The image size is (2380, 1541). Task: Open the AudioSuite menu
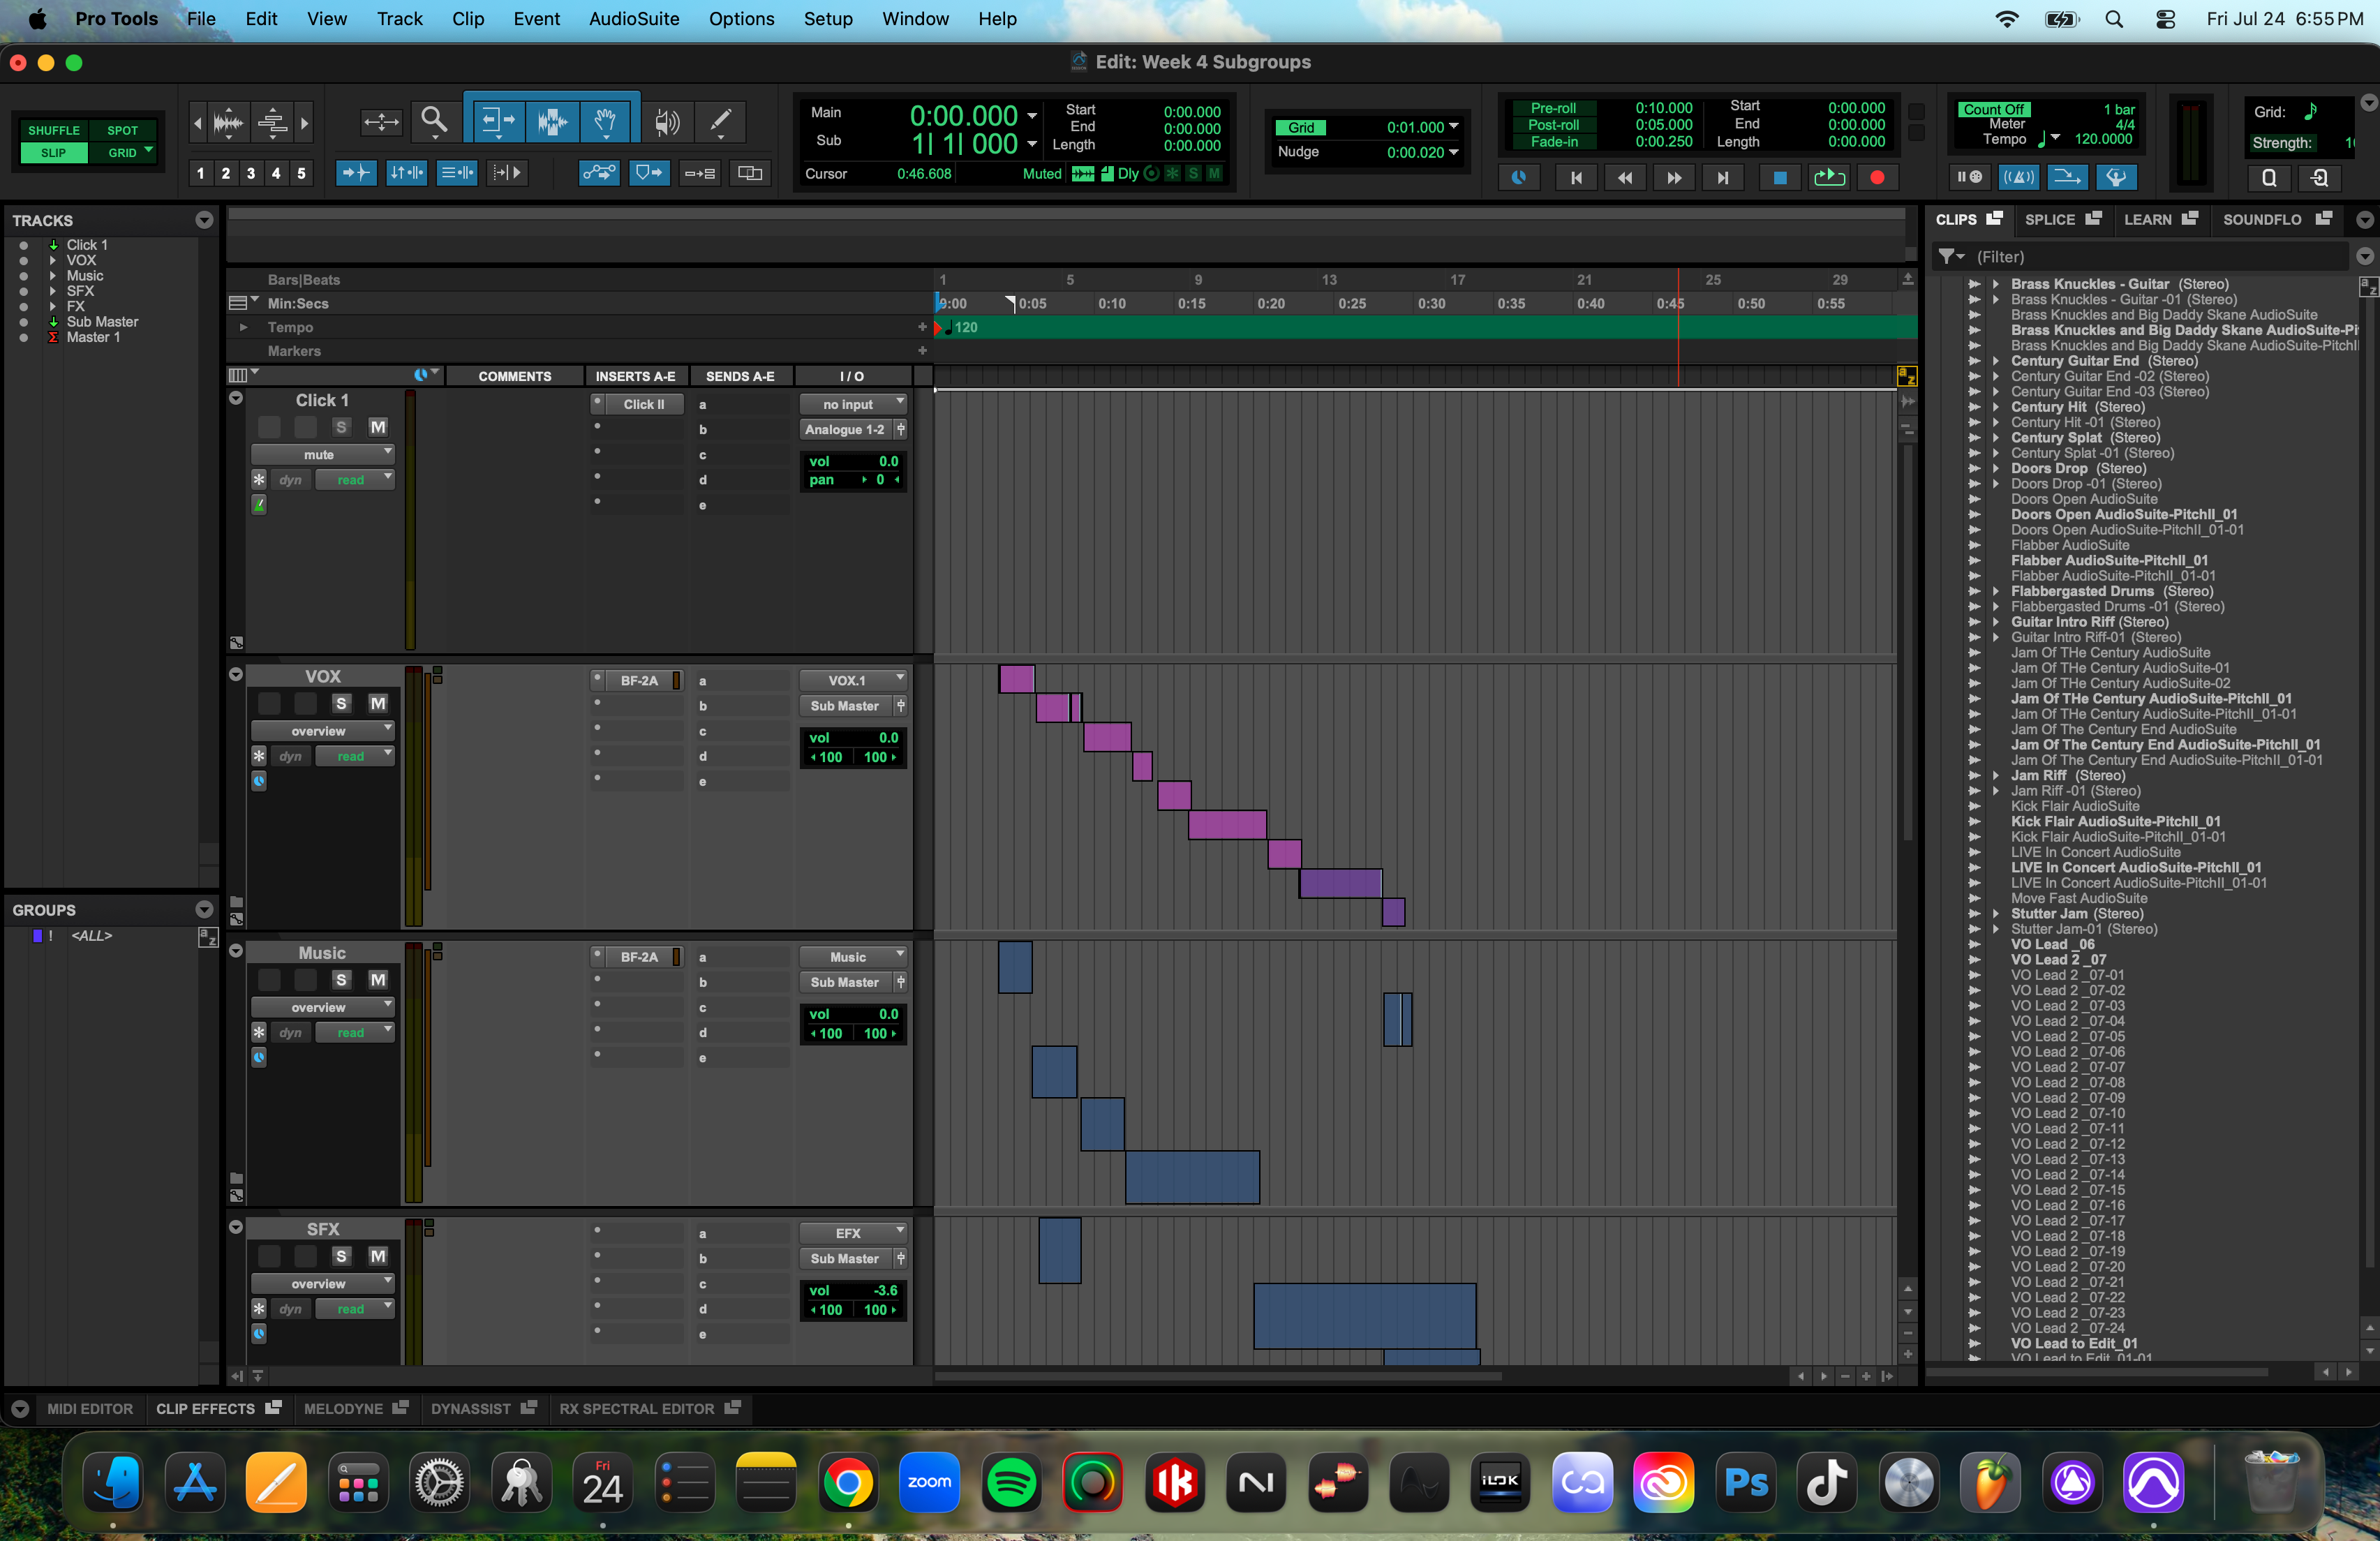click(633, 19)
